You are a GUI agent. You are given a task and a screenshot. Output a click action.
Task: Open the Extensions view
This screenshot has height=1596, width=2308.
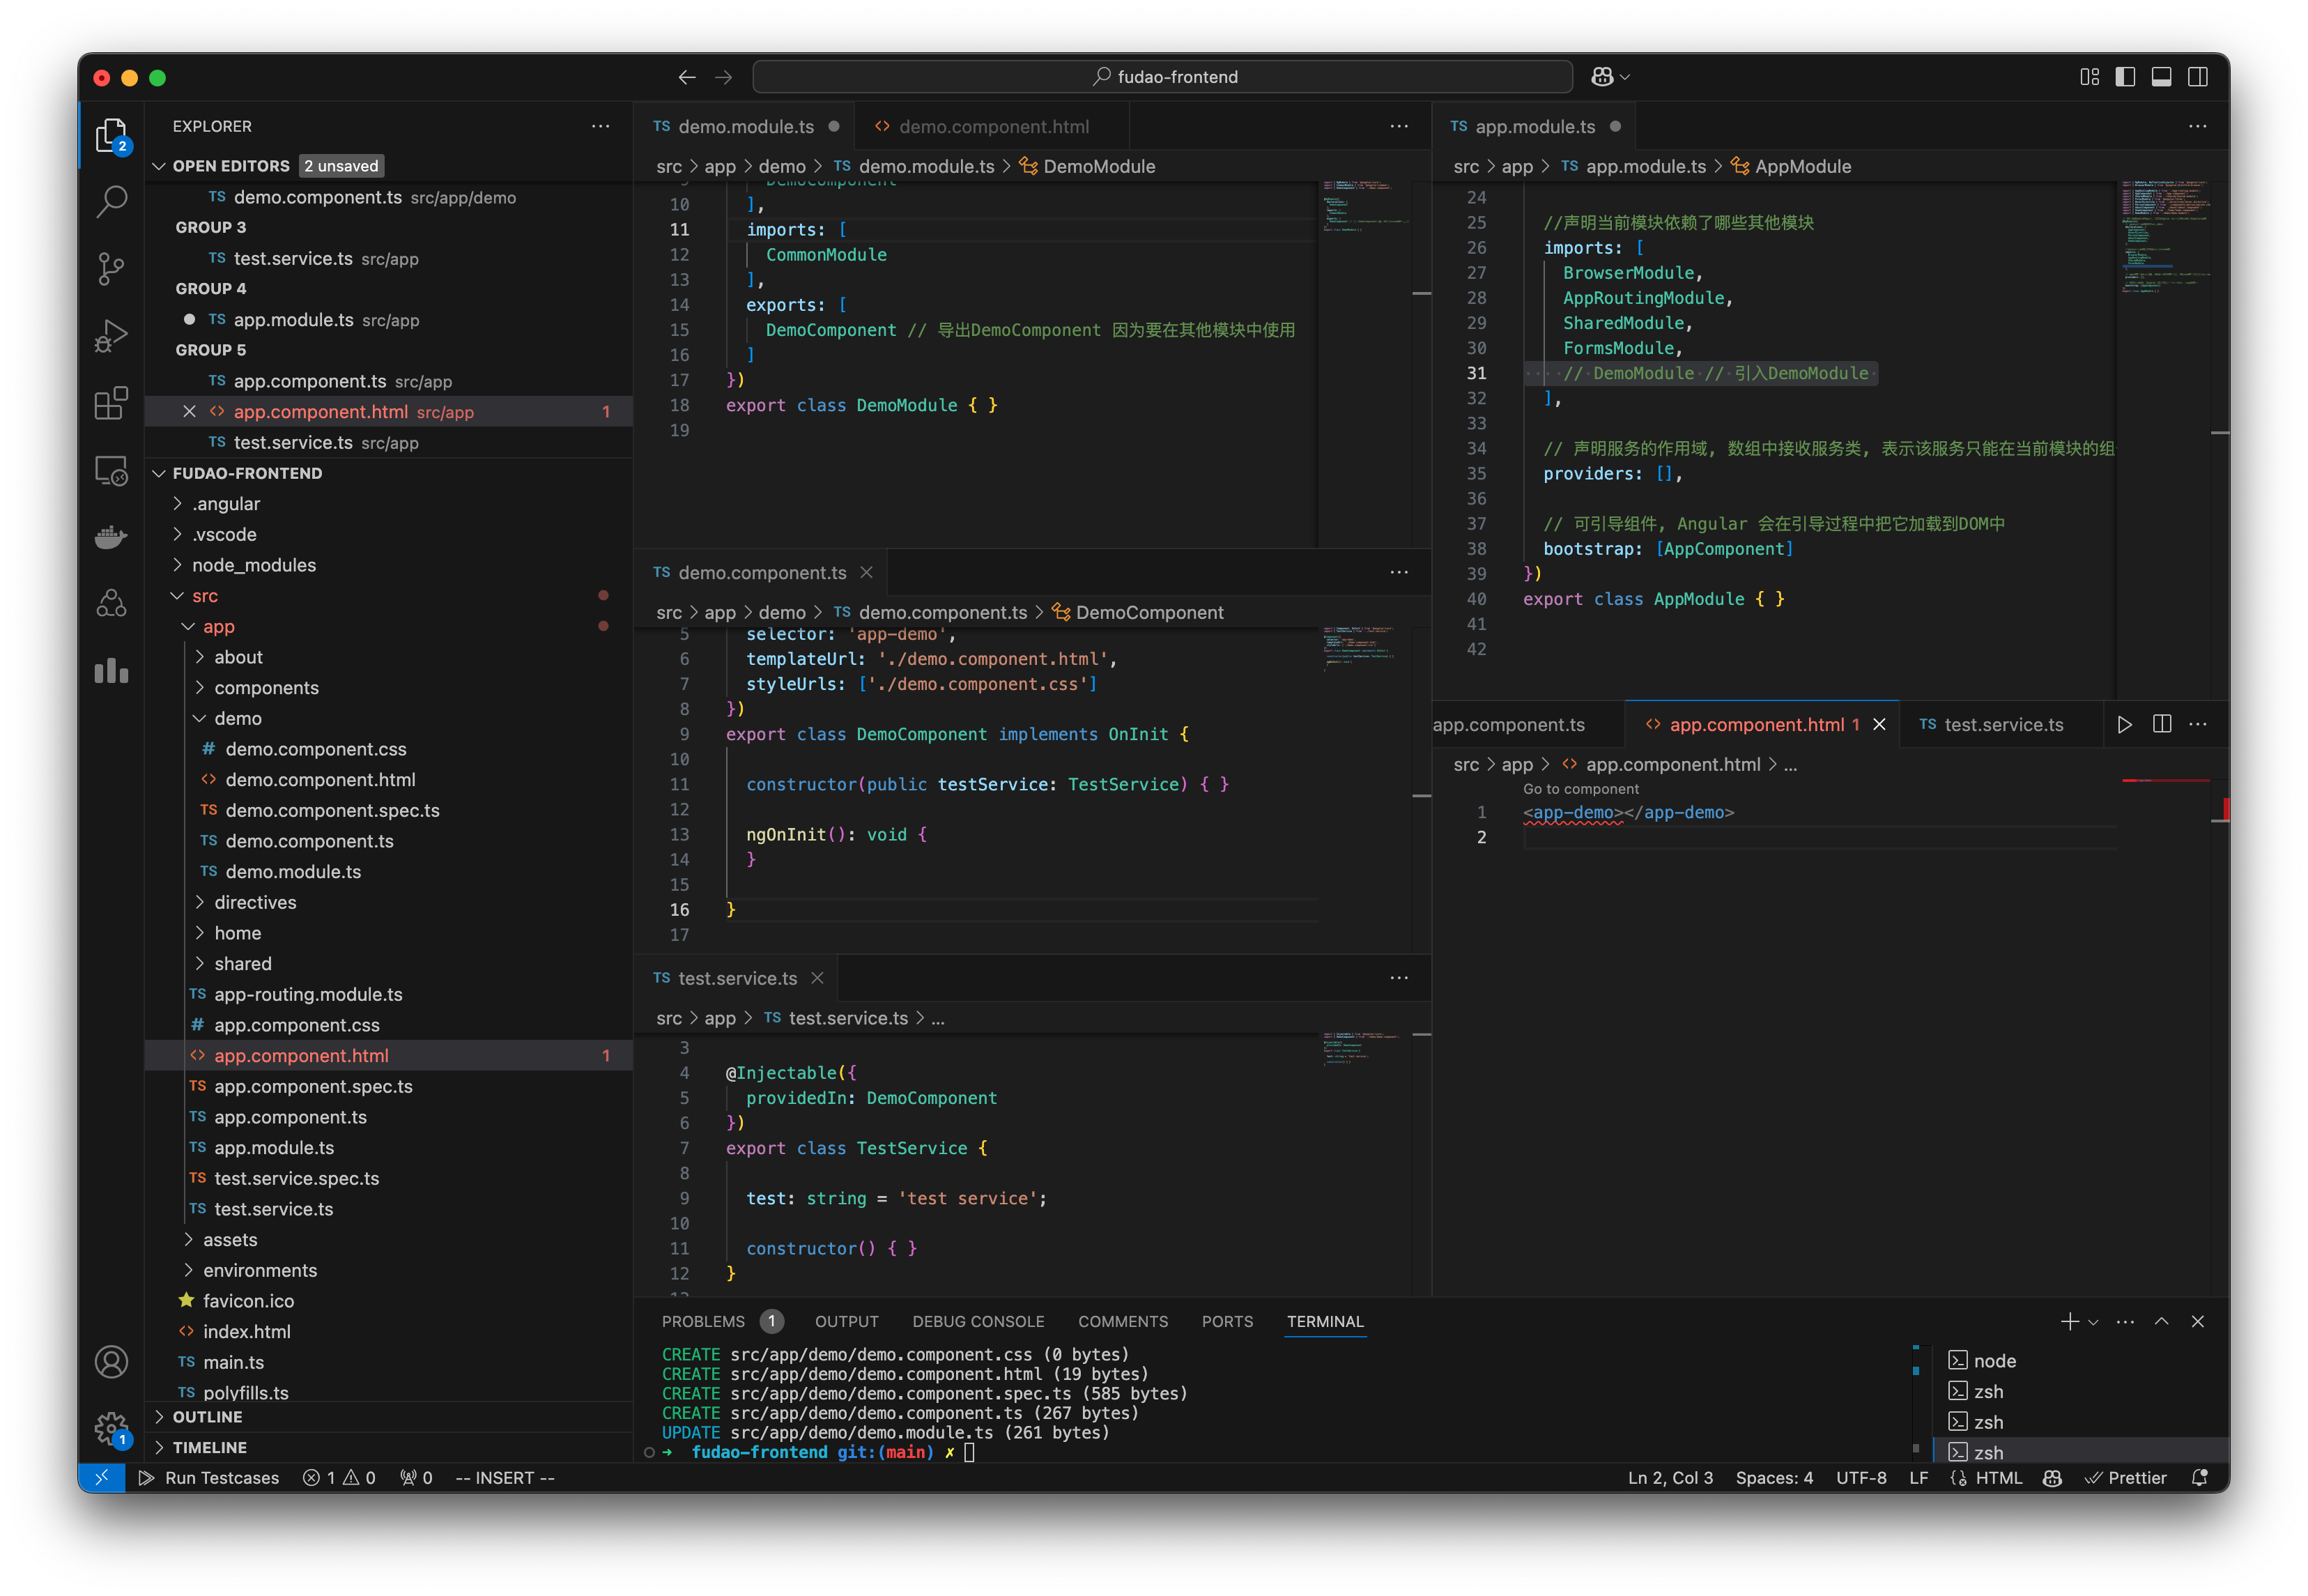pos(111,403)
